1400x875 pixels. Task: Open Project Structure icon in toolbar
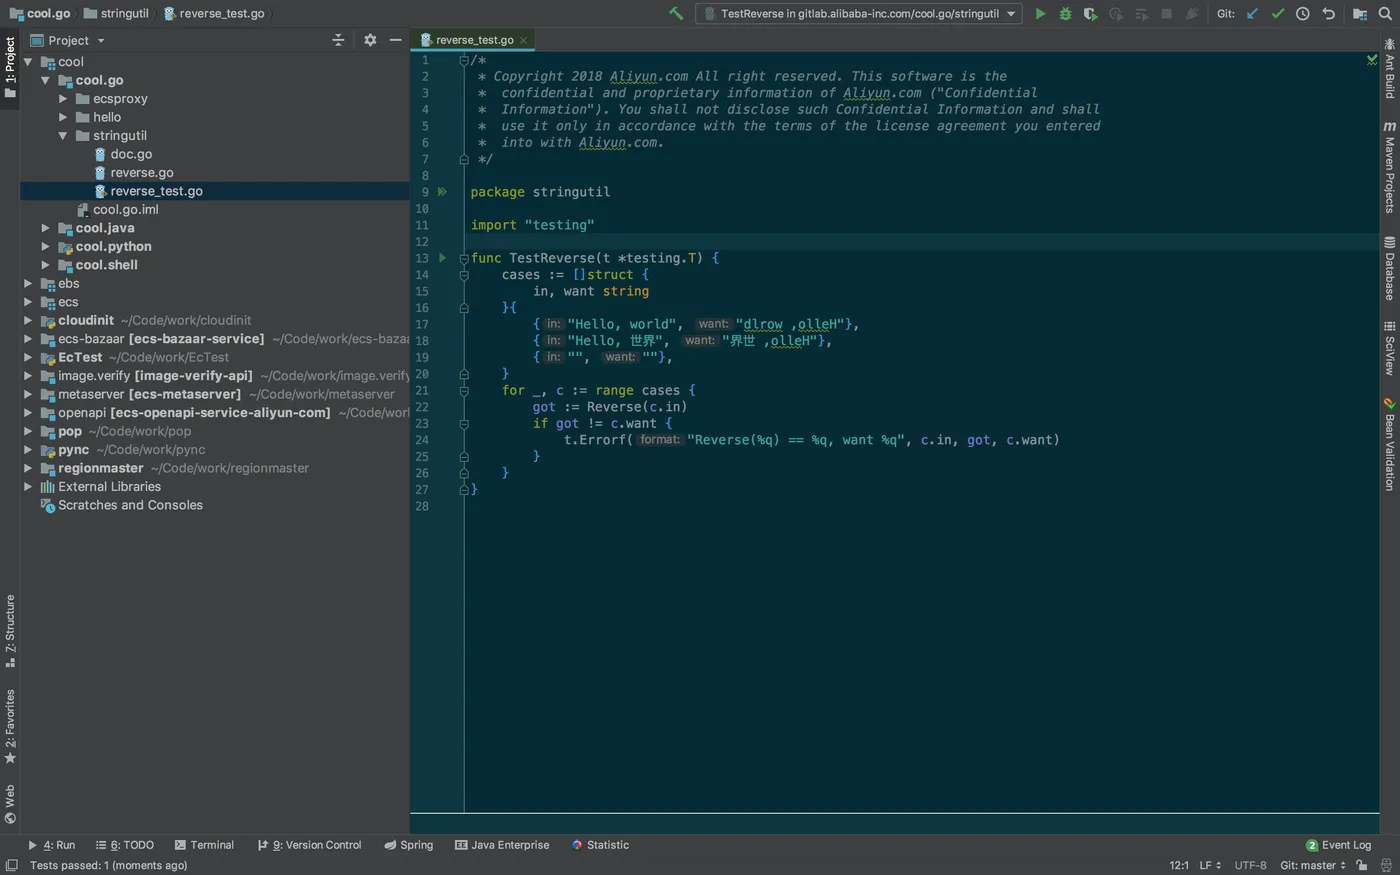(1360, 14)
